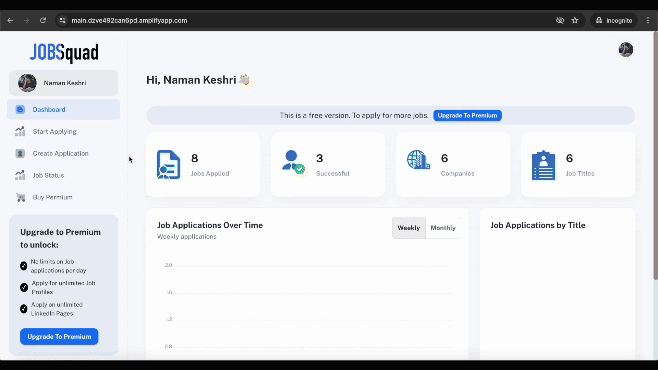Click the 2.0 y-axis label on chart

click(168, 265)
